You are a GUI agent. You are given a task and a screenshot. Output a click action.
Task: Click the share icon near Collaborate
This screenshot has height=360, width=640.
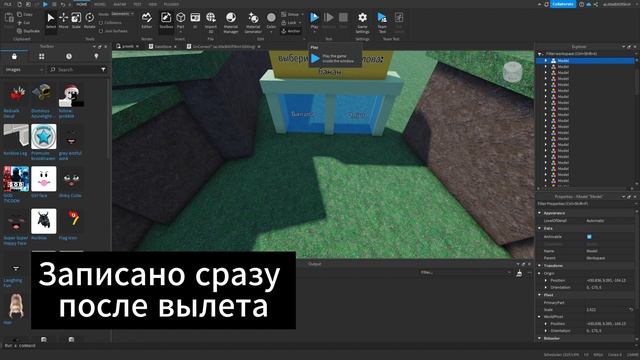pos(596,4)
